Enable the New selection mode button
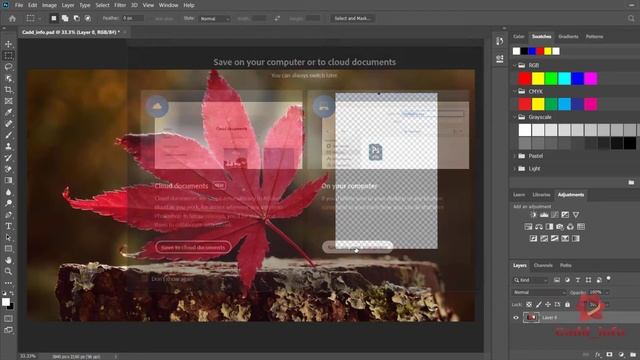The image size is (640, 360). (53, 18)
